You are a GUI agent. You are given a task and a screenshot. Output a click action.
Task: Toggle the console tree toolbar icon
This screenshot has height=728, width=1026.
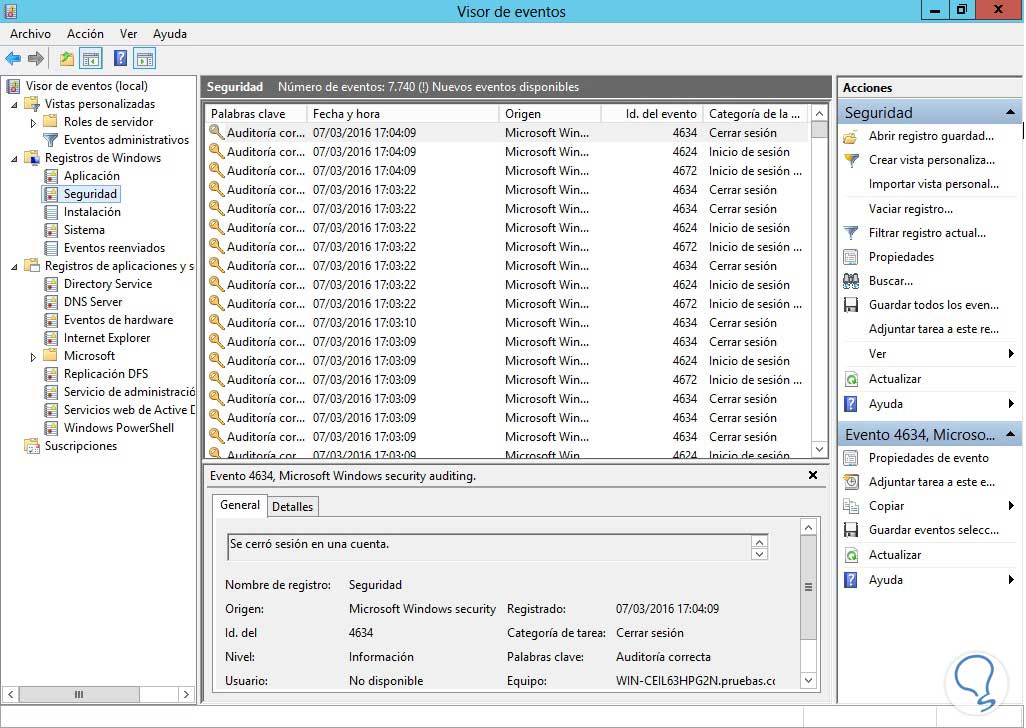[x=91, y=59]
